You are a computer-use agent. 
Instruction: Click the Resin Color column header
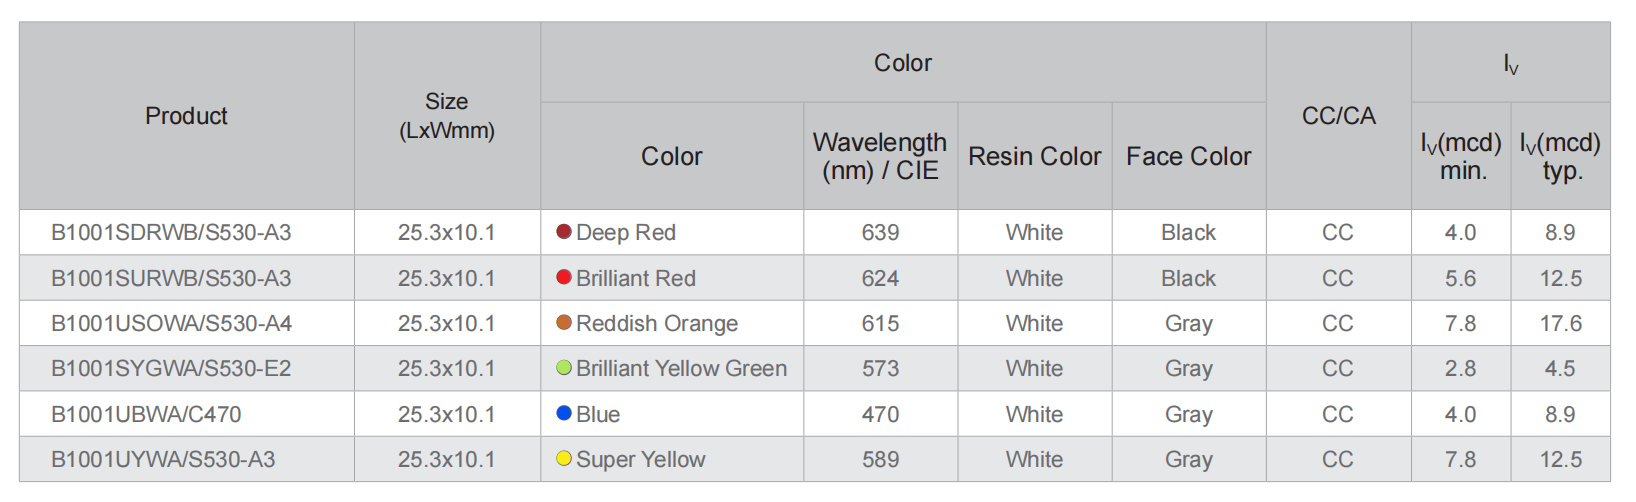tap(1035, 156)
